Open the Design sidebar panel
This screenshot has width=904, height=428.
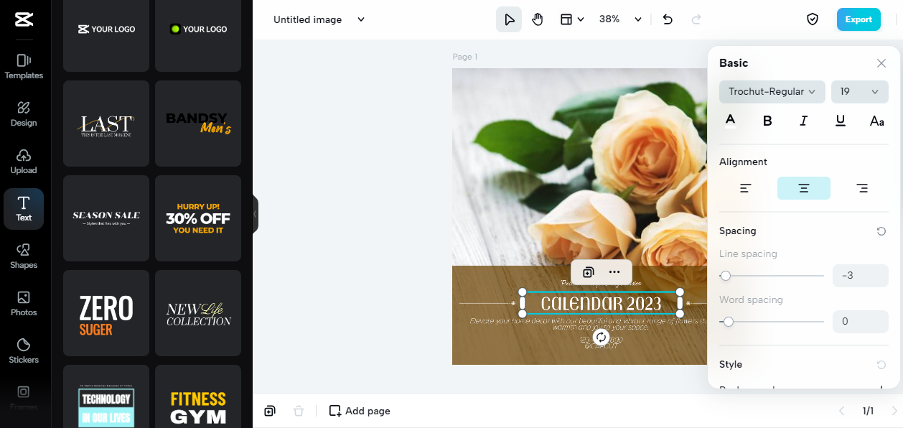[24, 114]
